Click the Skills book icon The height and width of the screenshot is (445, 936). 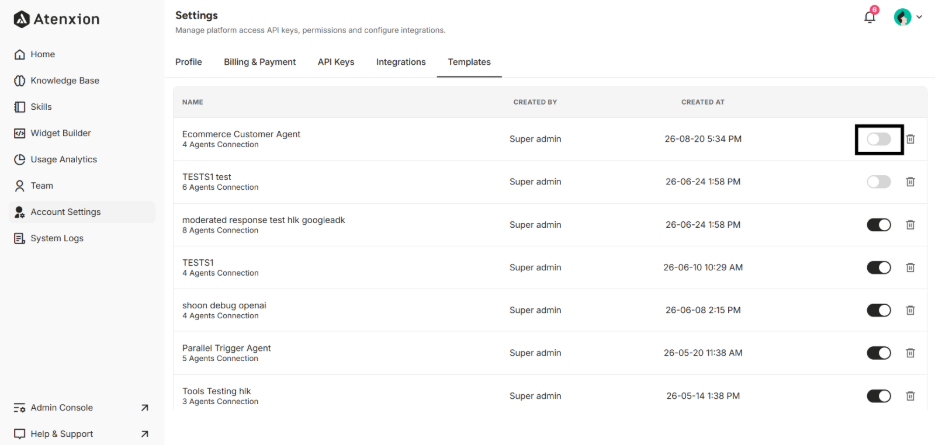20,107
